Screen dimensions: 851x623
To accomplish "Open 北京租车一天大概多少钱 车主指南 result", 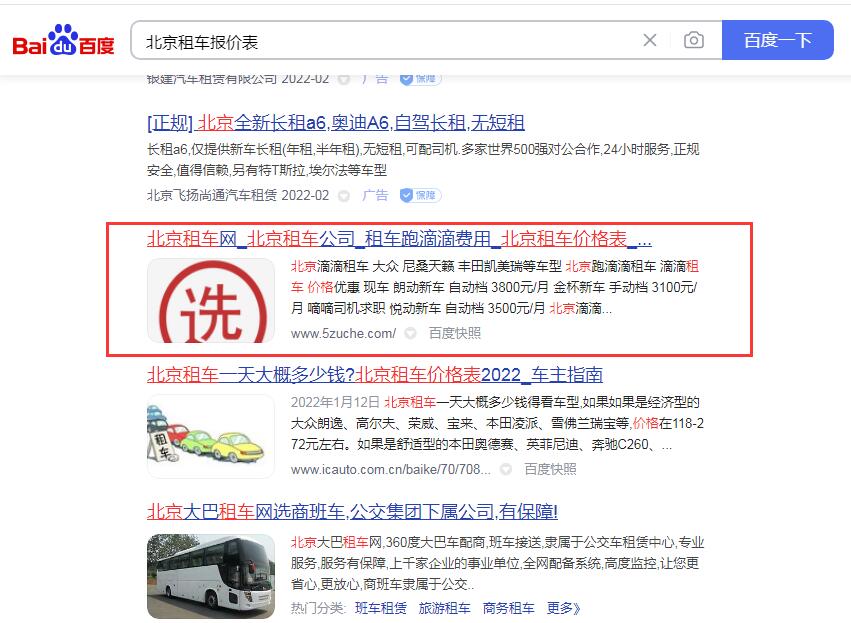I will click(x=374, y=375).
